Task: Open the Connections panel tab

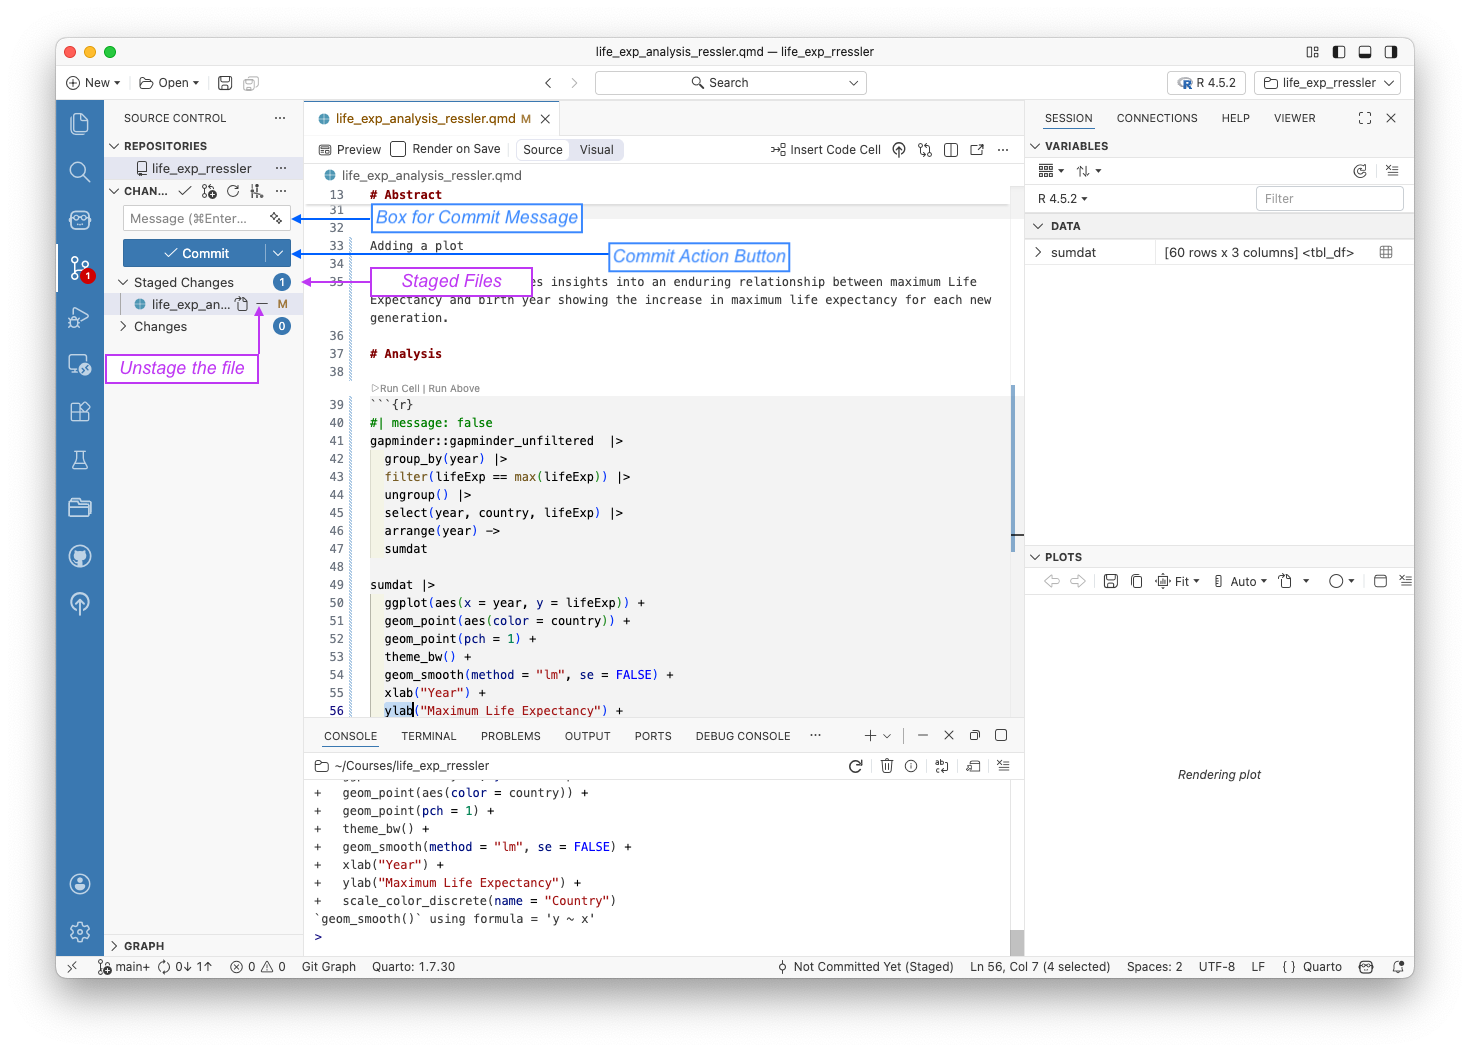Action: (1157, 117)
